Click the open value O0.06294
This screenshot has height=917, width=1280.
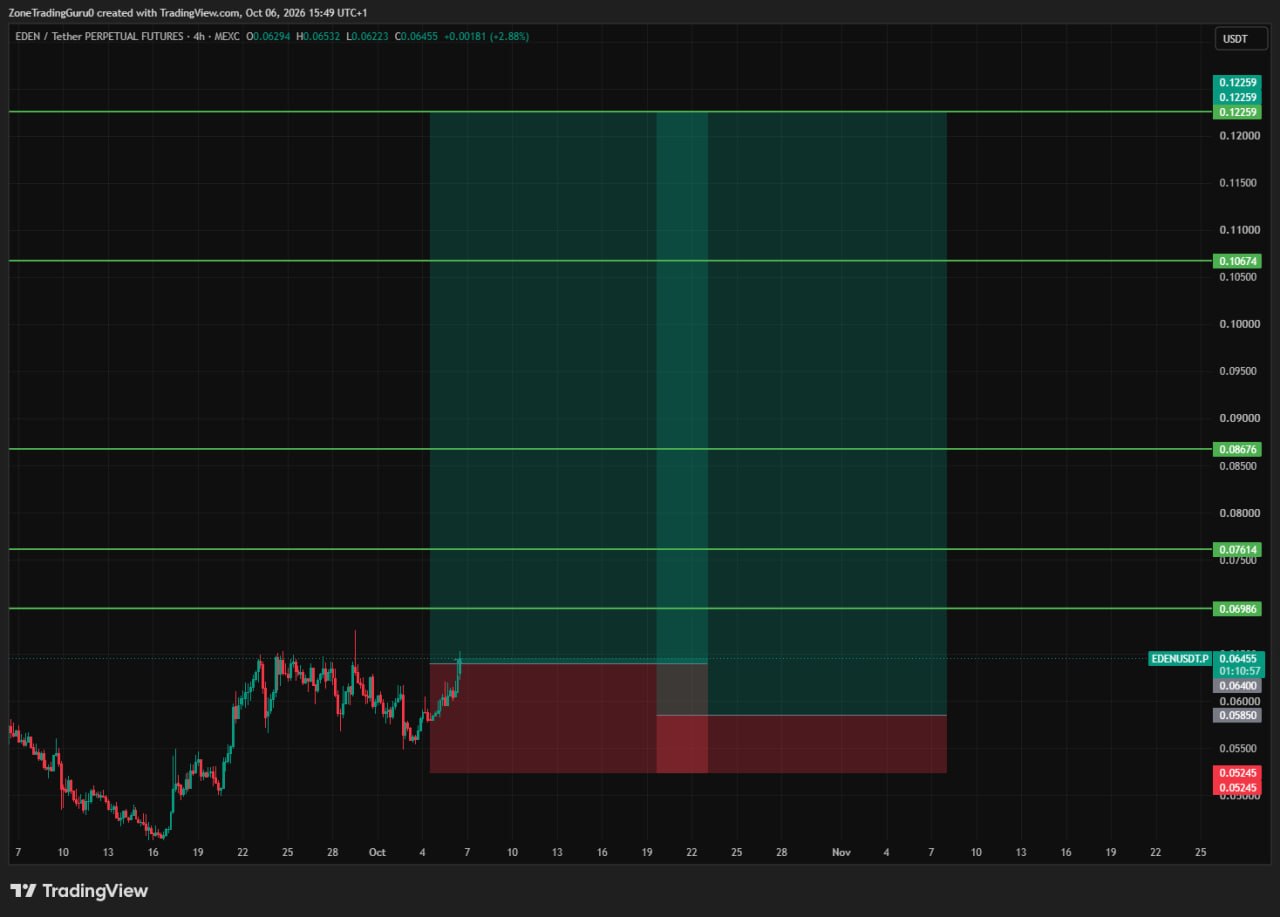point(268,36)
